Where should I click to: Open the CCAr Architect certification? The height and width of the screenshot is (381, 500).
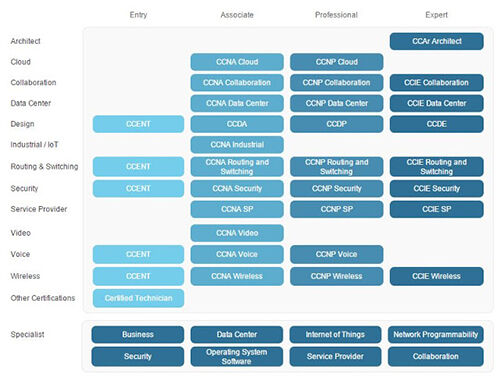[x=436, y=41]
